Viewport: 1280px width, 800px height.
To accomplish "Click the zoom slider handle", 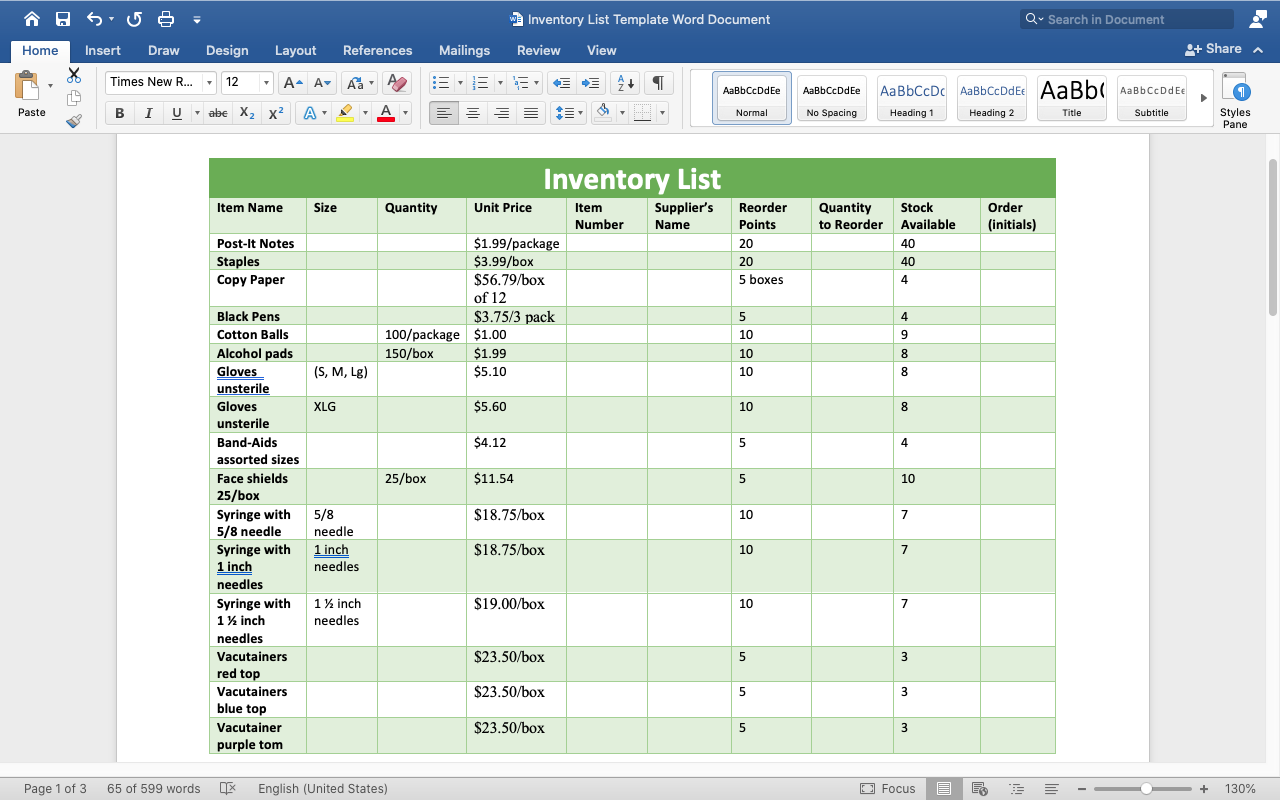I will [1146, 788].
